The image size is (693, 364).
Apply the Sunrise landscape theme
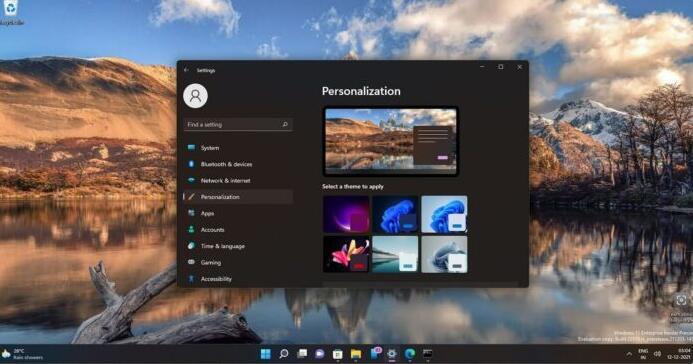coord(395,254)
